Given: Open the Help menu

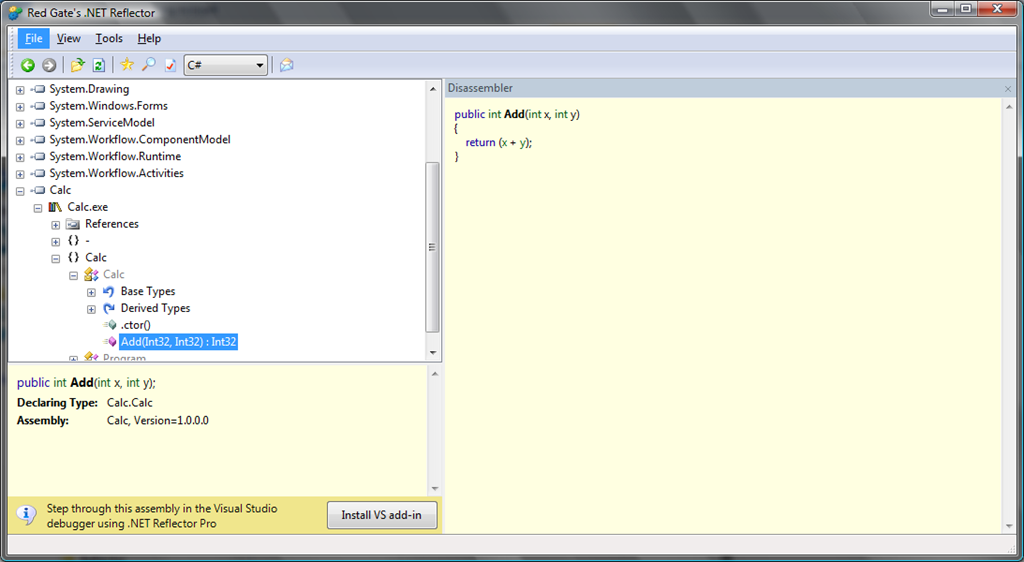Looking at the screenshot, I should pos(149,39).
